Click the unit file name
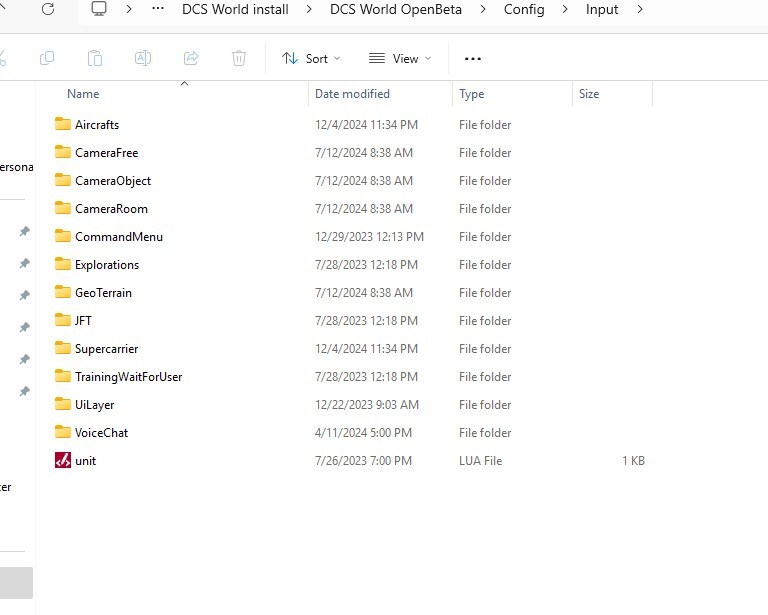The width and height of the screenshot is (768, 615). [x=86, y=461]
